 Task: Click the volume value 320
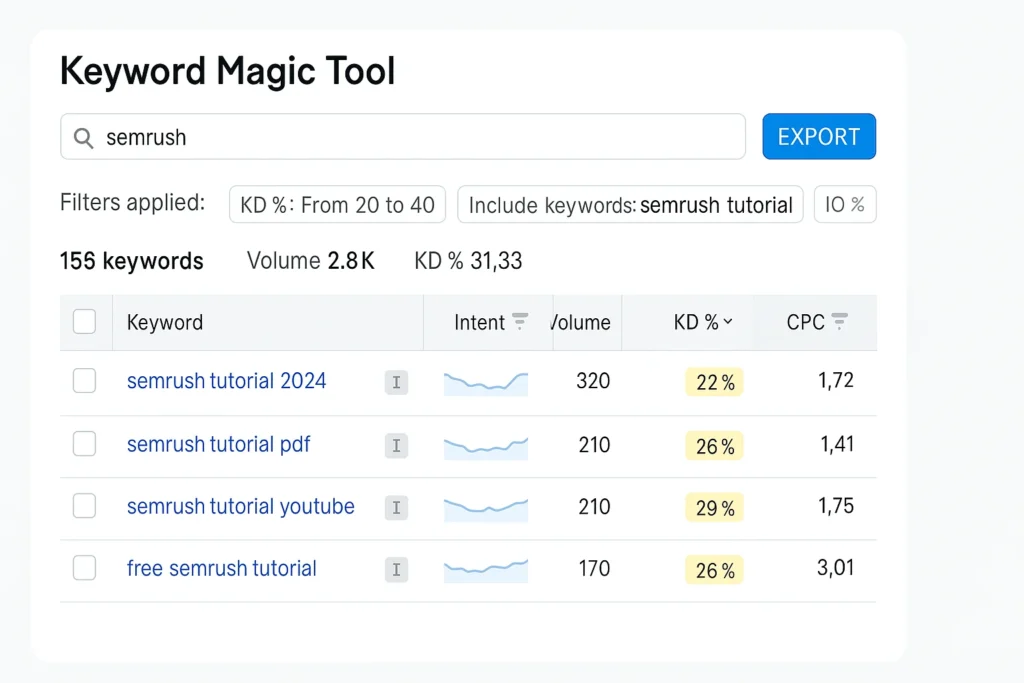pos(593,381)
